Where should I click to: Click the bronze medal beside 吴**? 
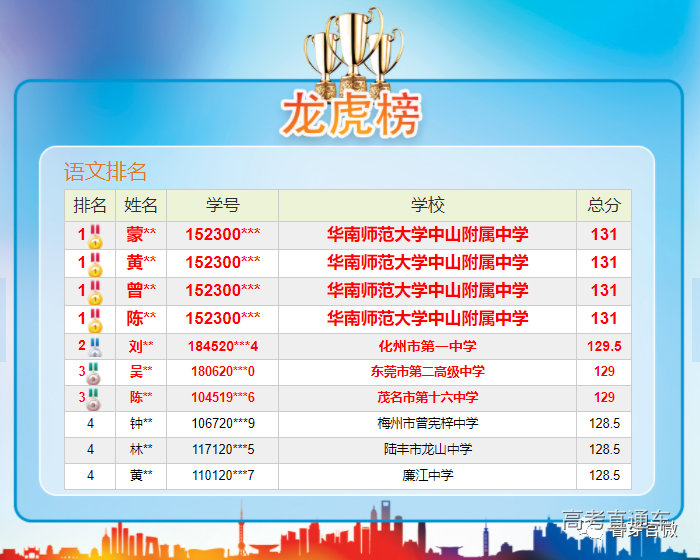pos(96,372)
